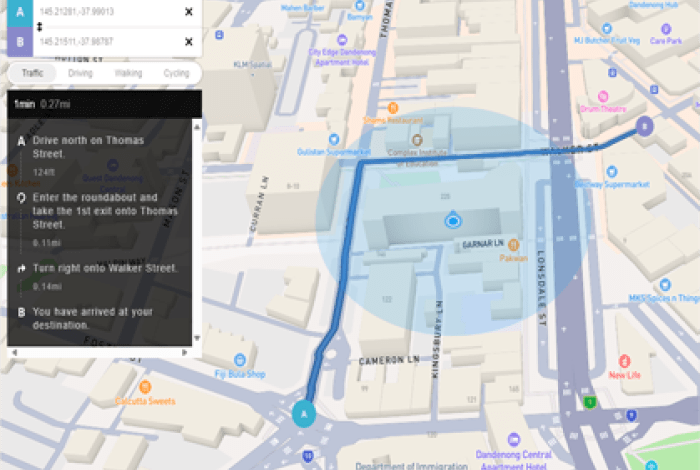Switch to the Driving profile

pyautogui.click(x=80, y=73)
